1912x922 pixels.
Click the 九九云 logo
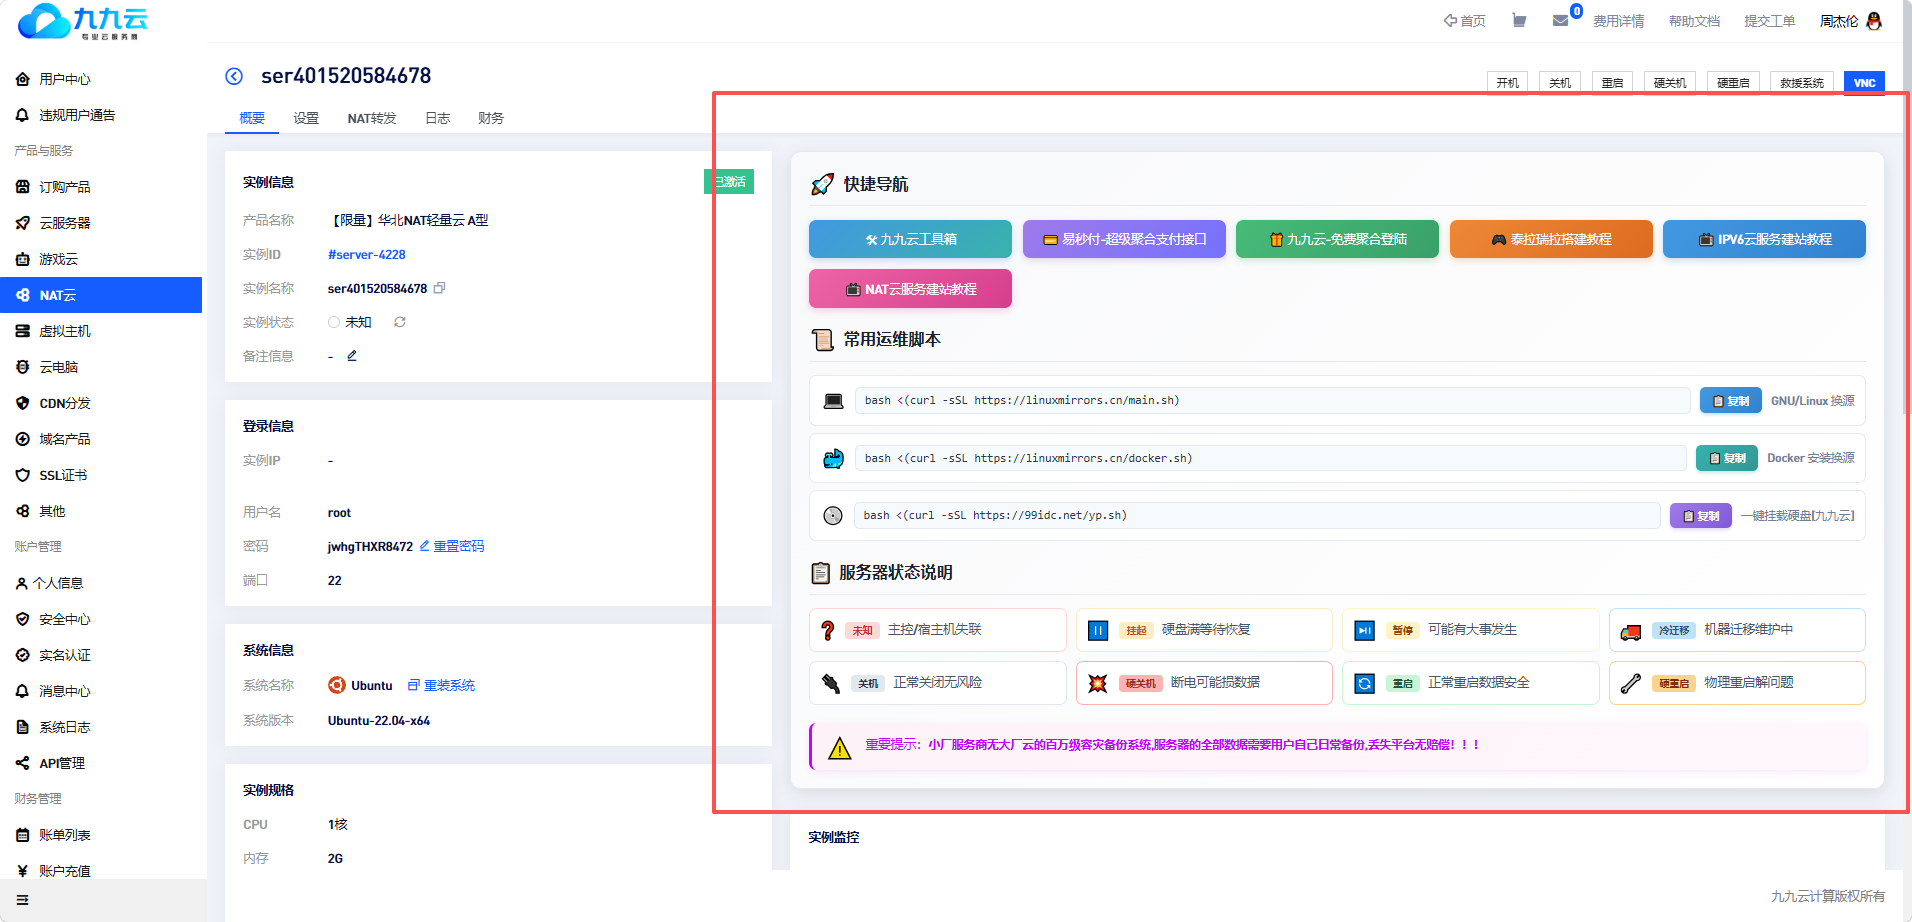tap(83, 21)
